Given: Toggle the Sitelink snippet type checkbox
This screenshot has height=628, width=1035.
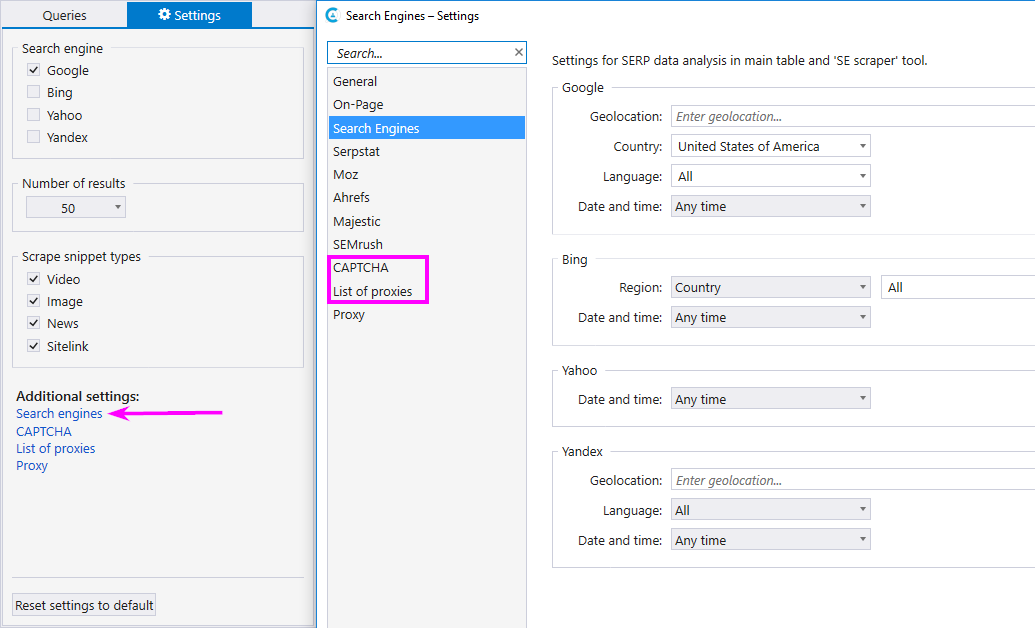Looking at the screenshot, I should click(x=34, y=346).
